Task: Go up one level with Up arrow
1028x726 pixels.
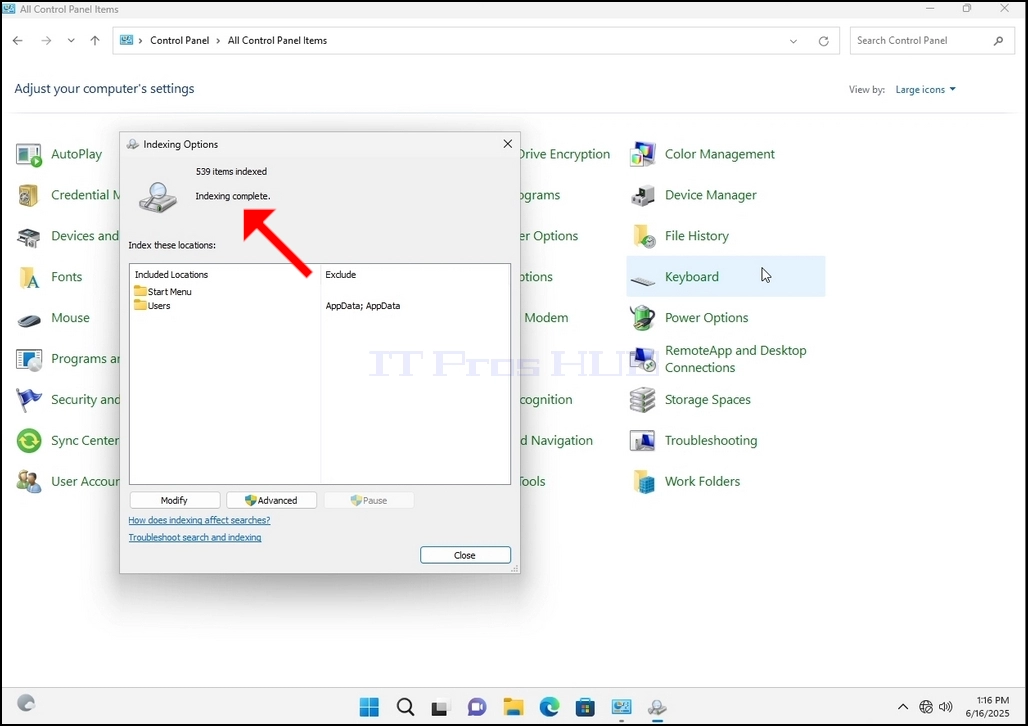Action: click(95, 41)
